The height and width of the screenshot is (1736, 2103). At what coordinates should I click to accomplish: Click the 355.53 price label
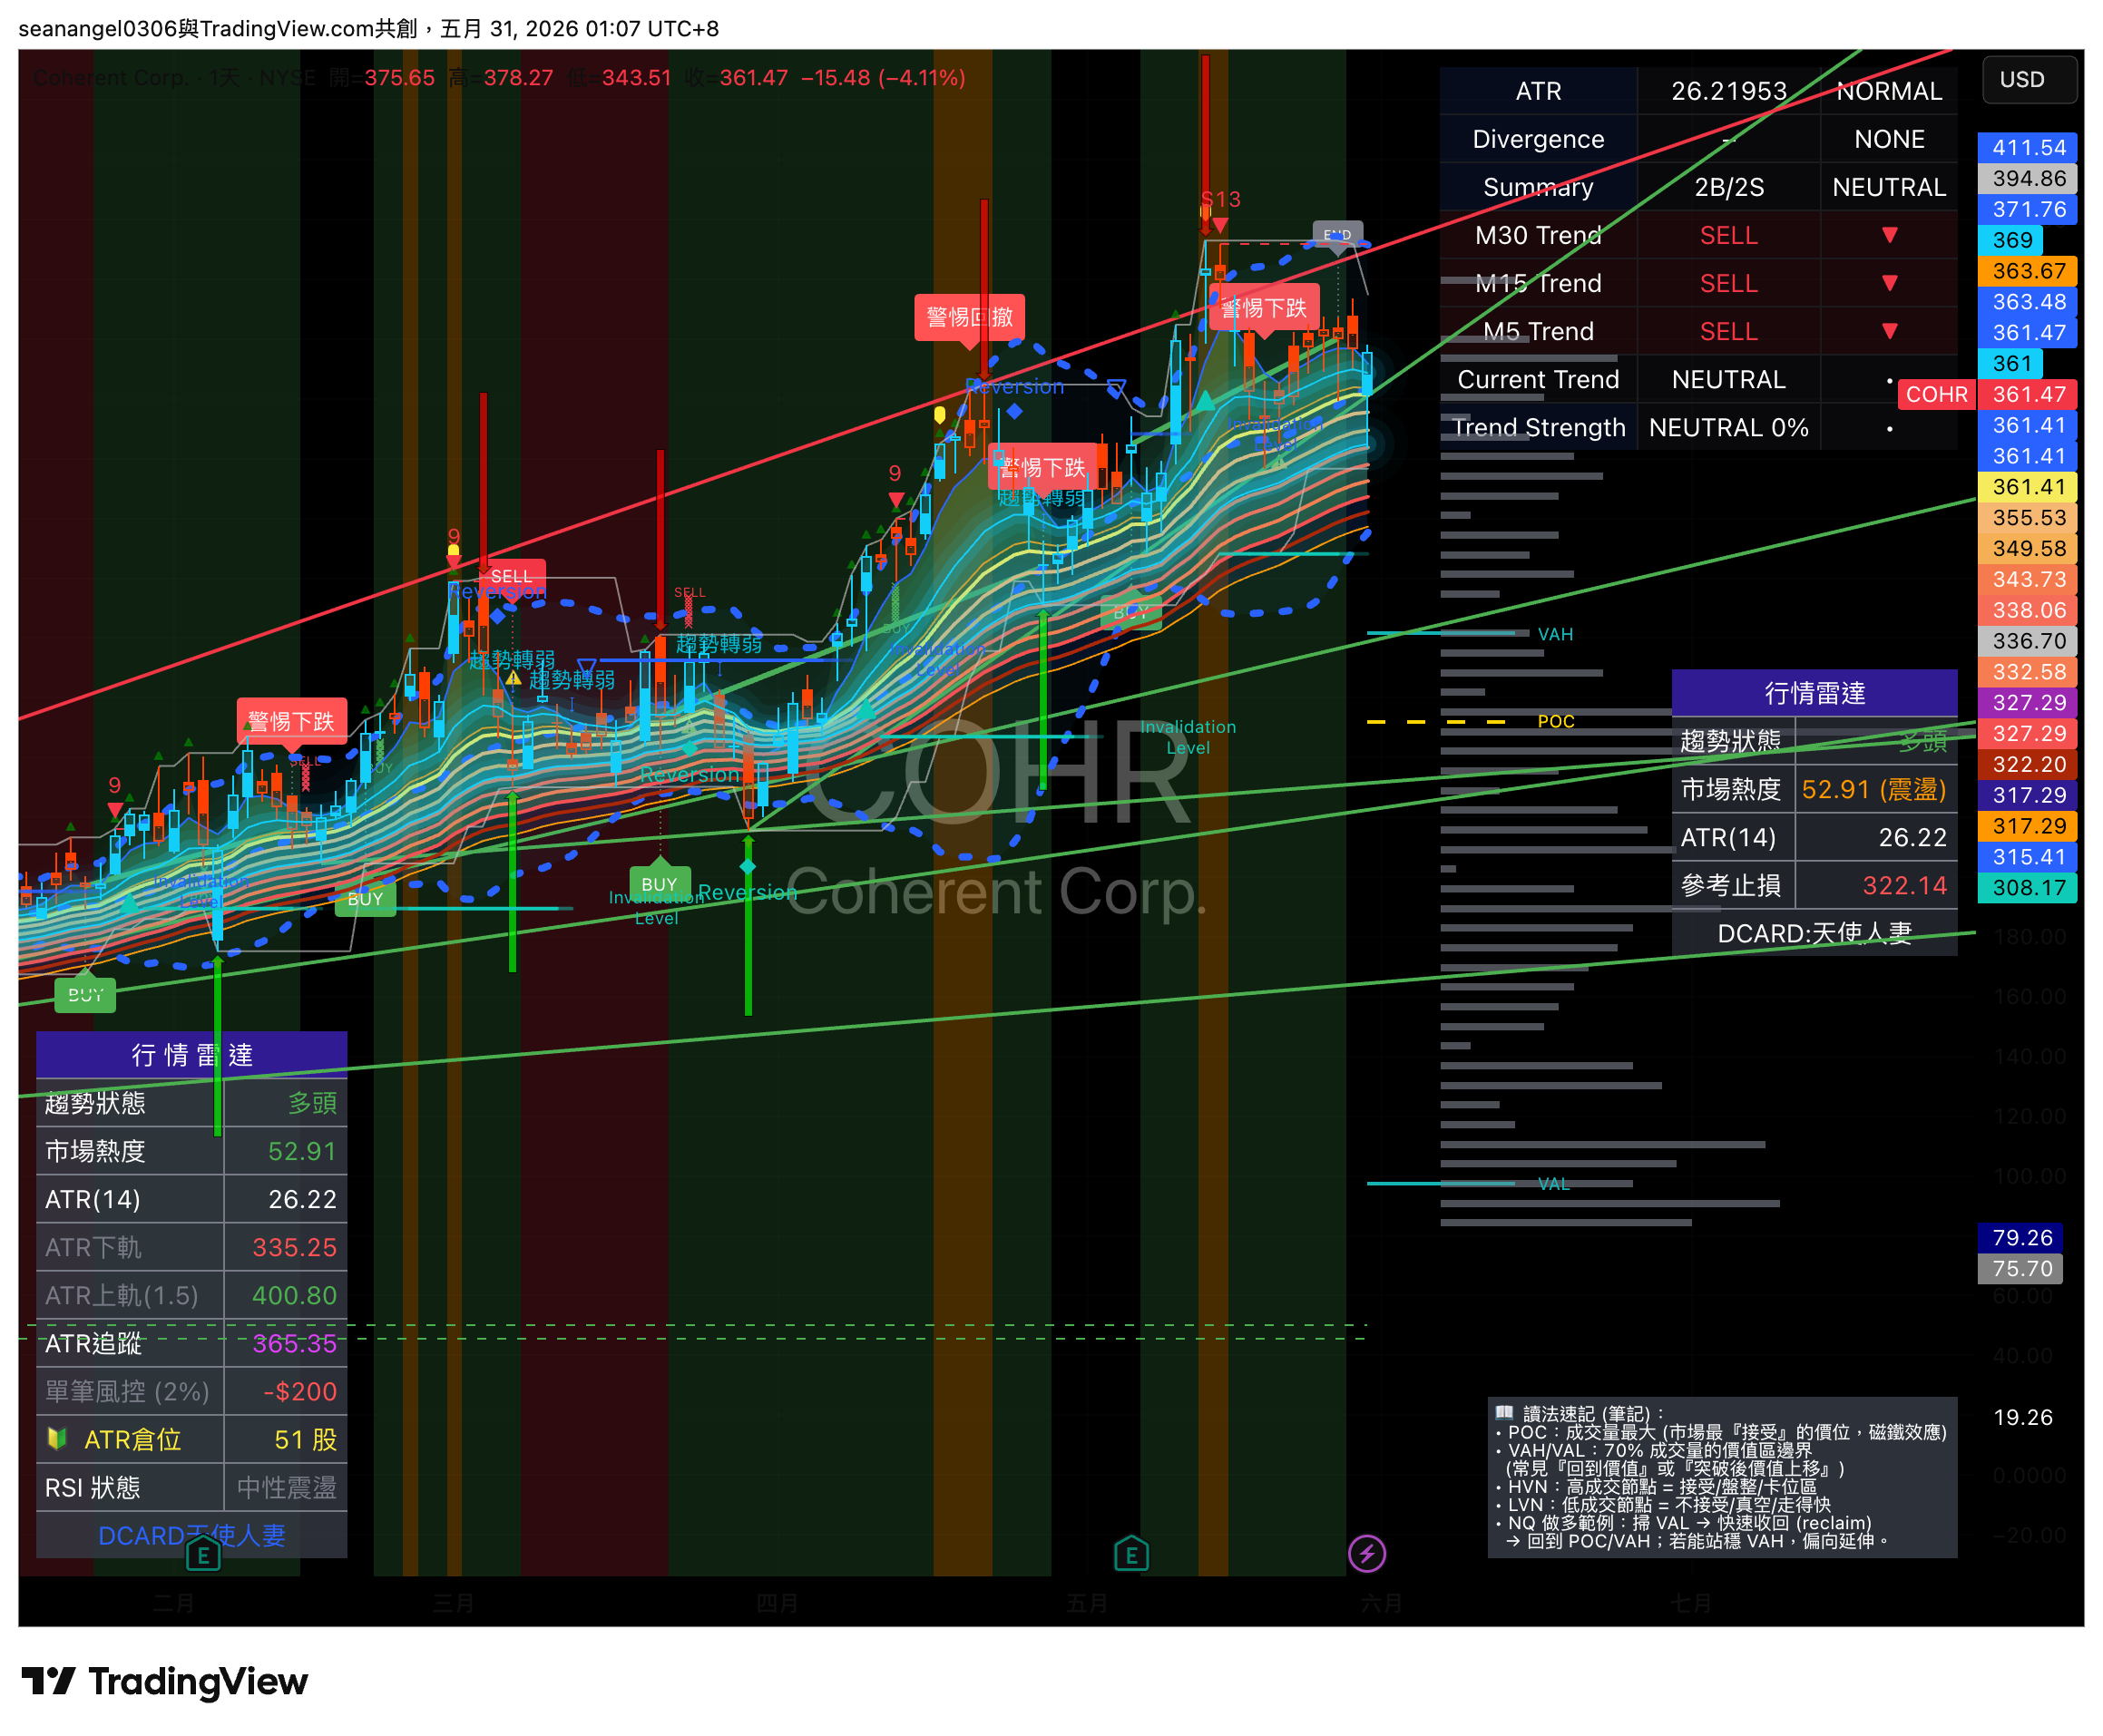click(x=2028, y=518)
